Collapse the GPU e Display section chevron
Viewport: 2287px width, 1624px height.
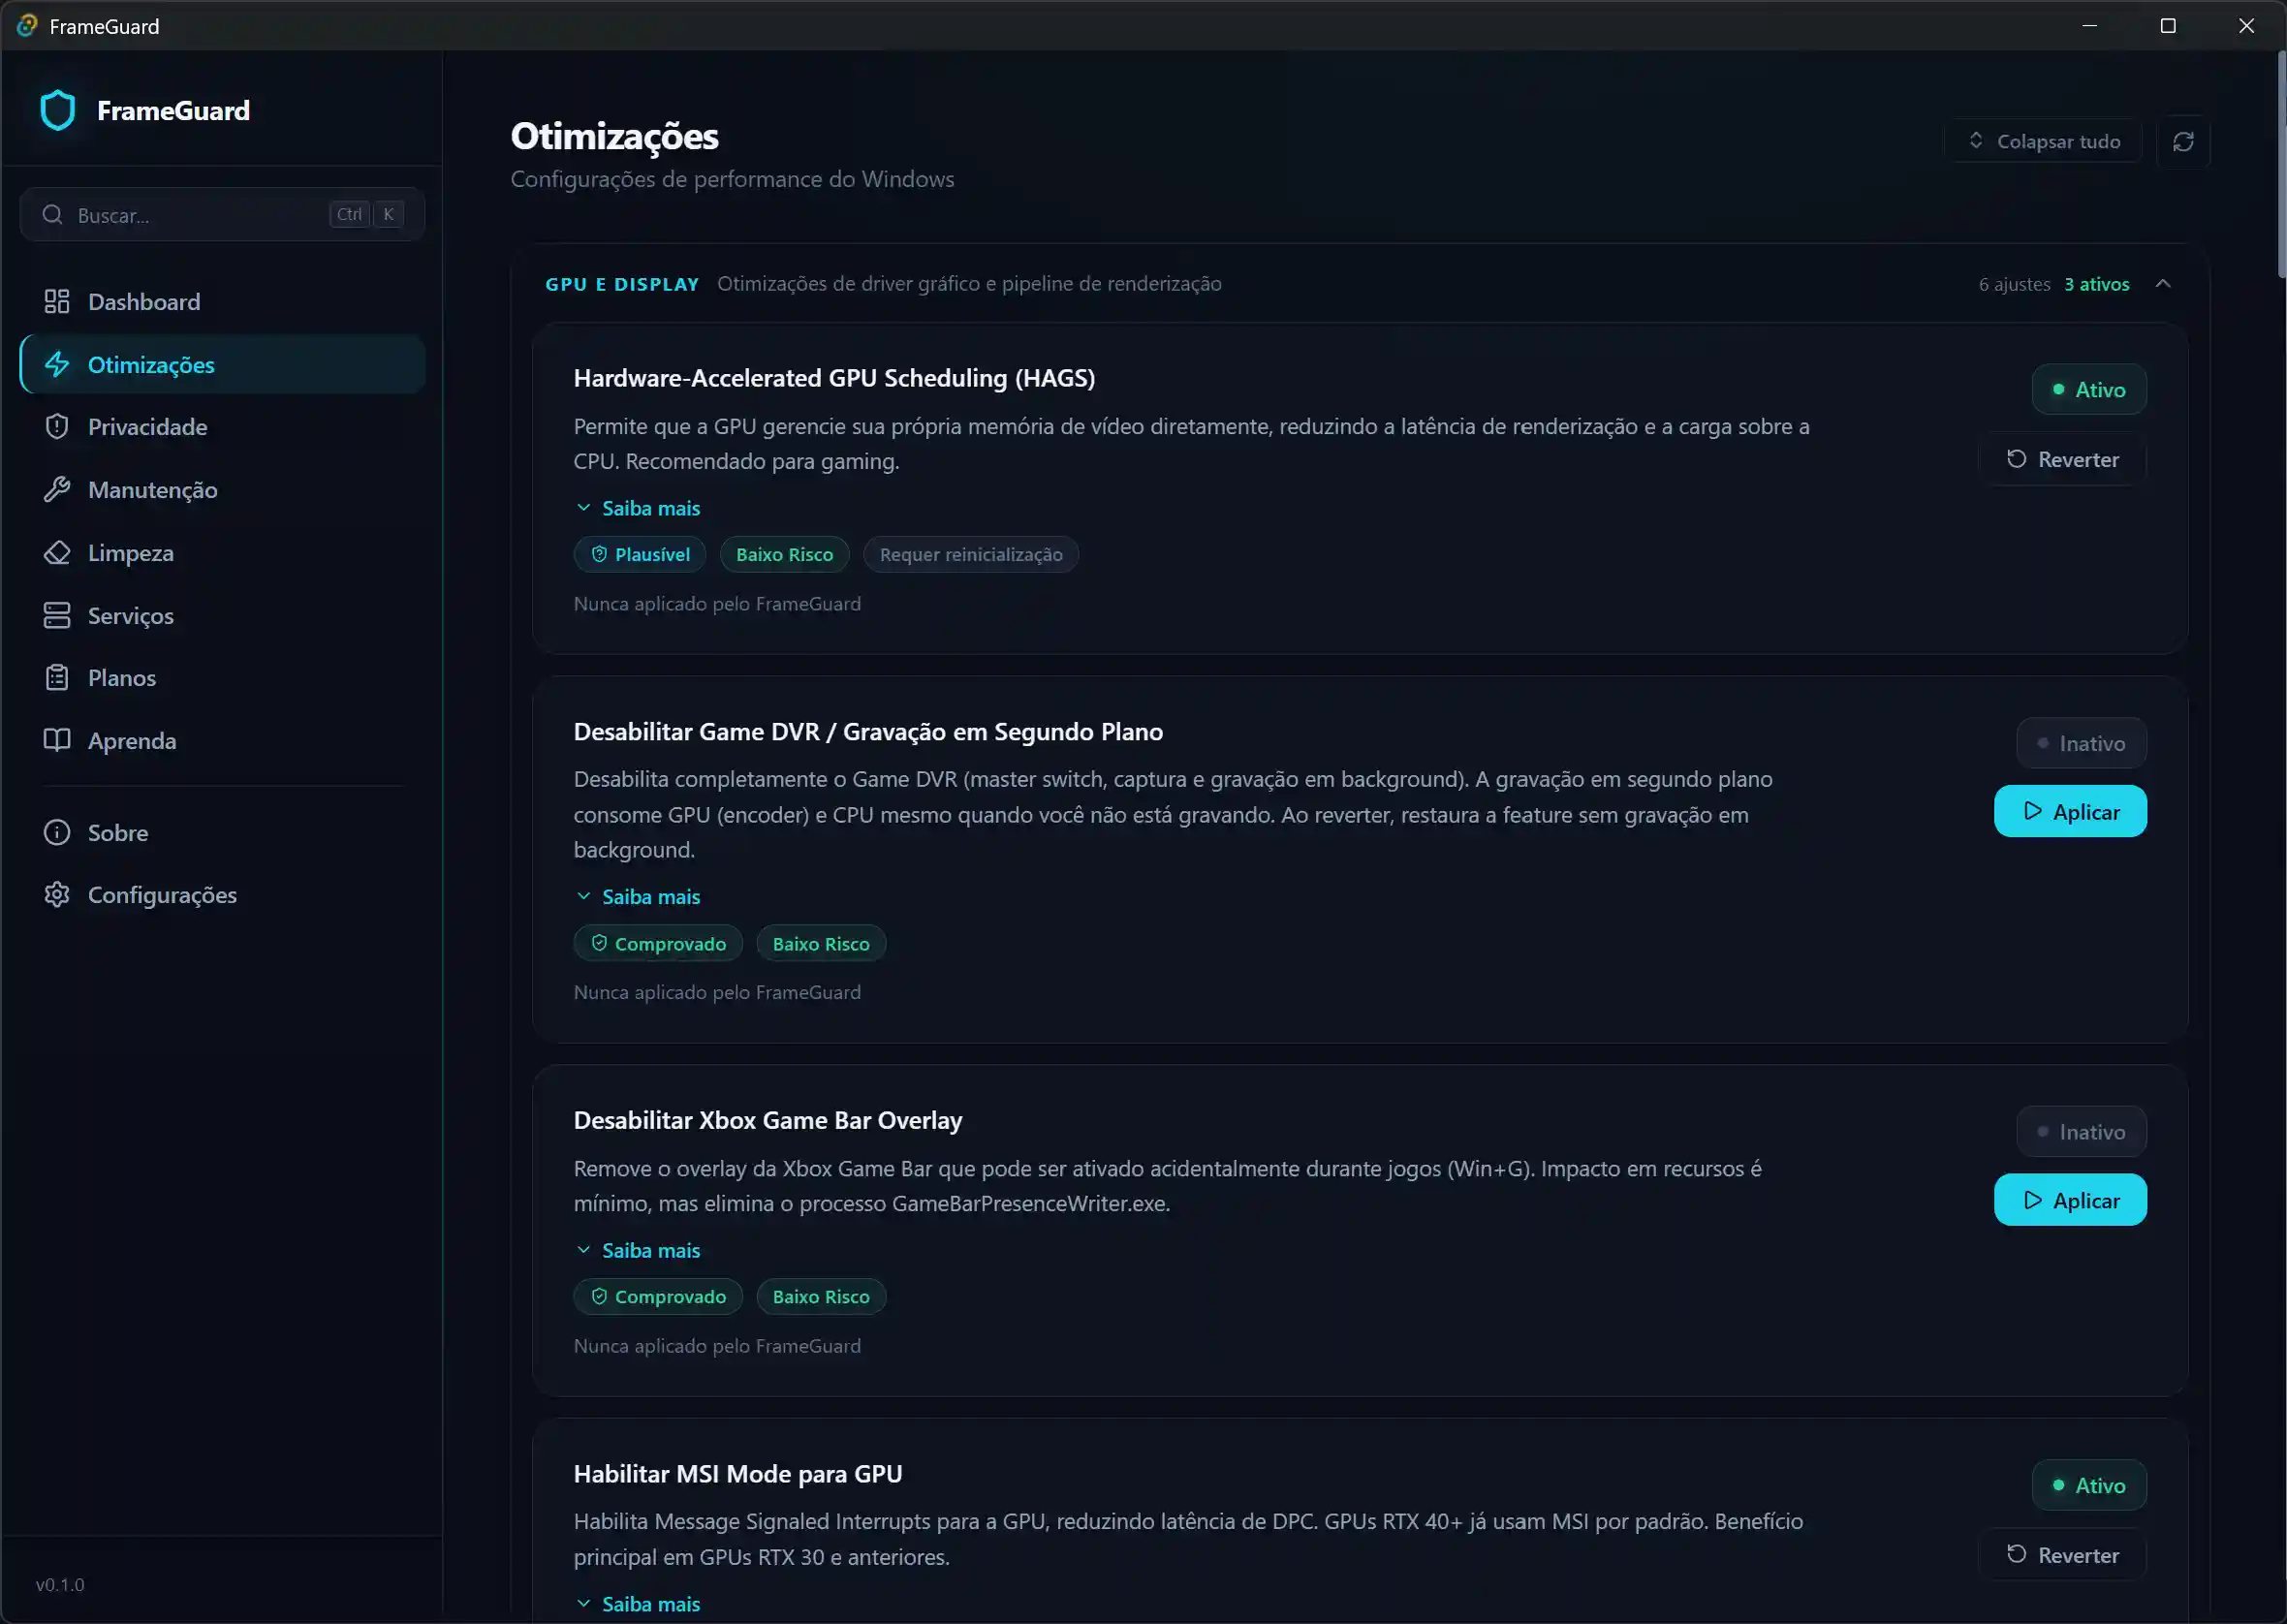(x=2163, y=284)
